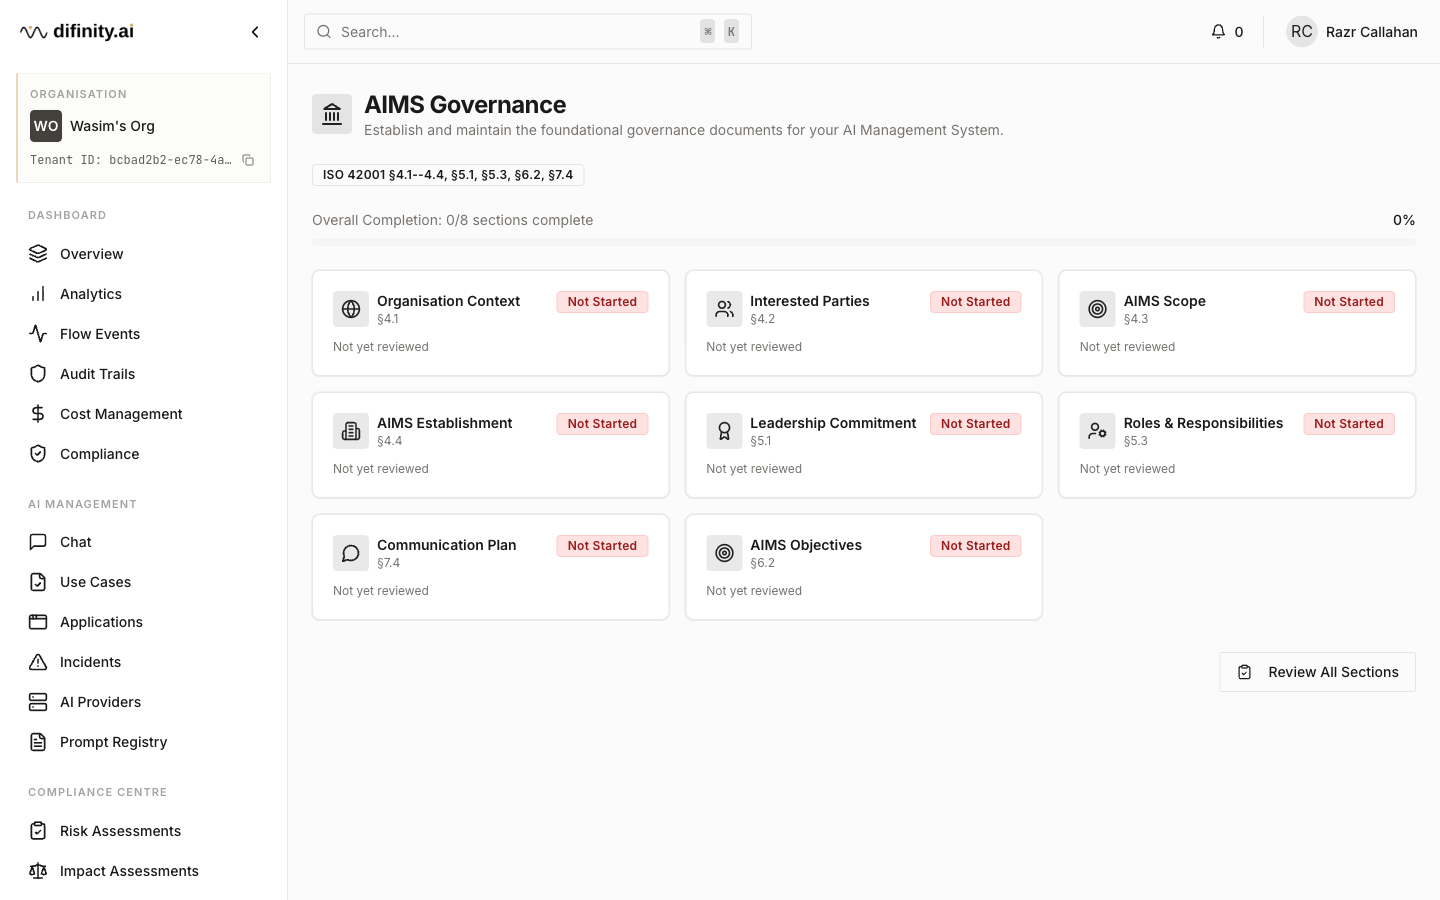Image resolution: width=1440 pixels, height=900 pixels.
Task: Navigate to Impact Assessments
Action: coord(144,871)
